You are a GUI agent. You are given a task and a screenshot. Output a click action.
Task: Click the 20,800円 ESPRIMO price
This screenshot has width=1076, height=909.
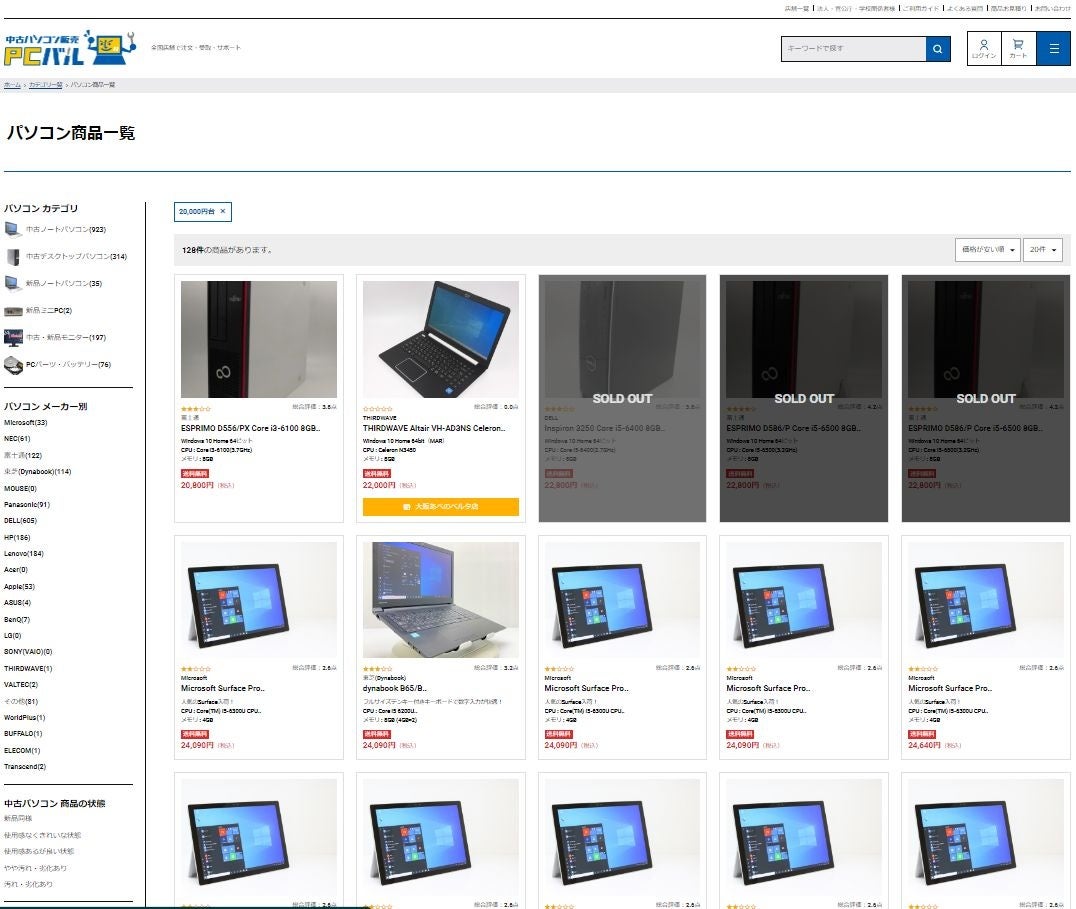pyautogui.click(x=198, y=485)
